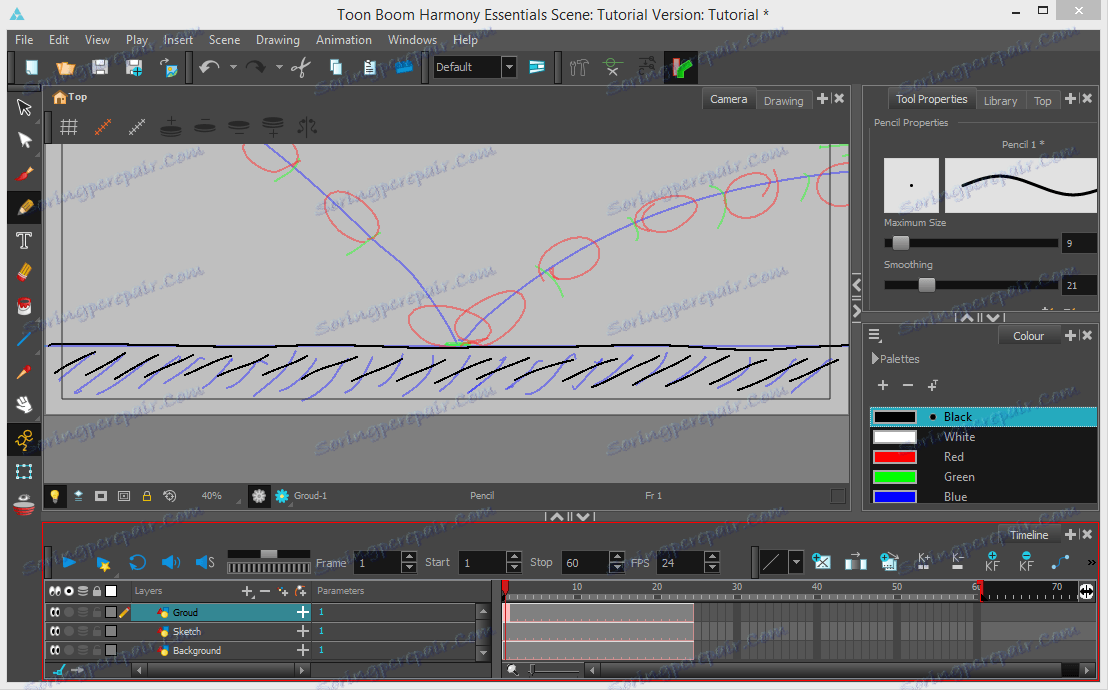This screenshot has width=1108, height=690.
Task: Open the Animation menu
Action: click(343, 40)
